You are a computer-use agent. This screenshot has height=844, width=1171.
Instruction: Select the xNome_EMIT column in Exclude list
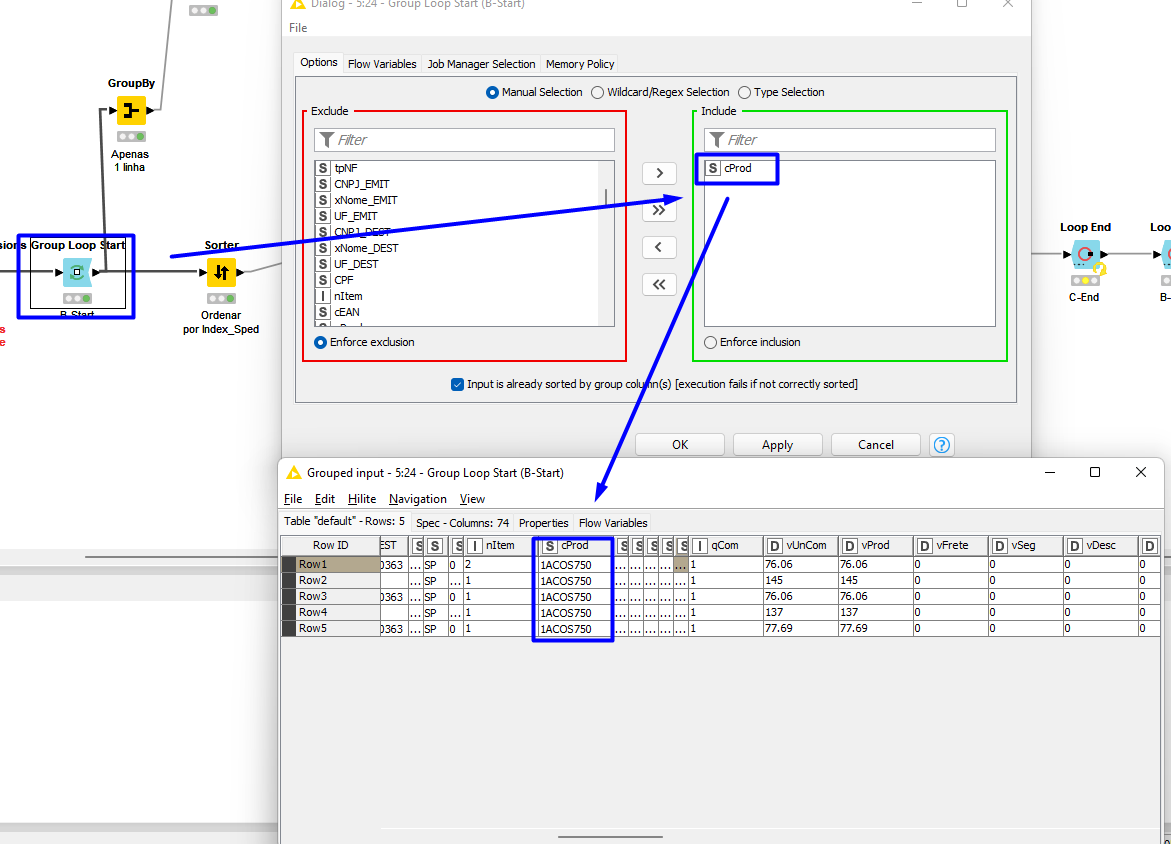pos(365,200)
